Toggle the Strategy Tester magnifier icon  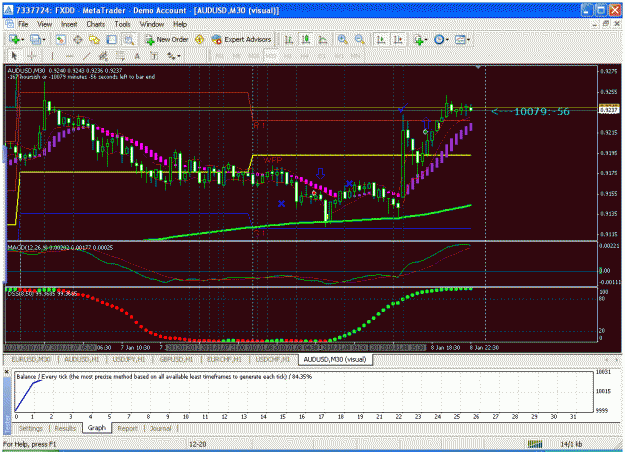pyautogui.click(x=128, y=39)
